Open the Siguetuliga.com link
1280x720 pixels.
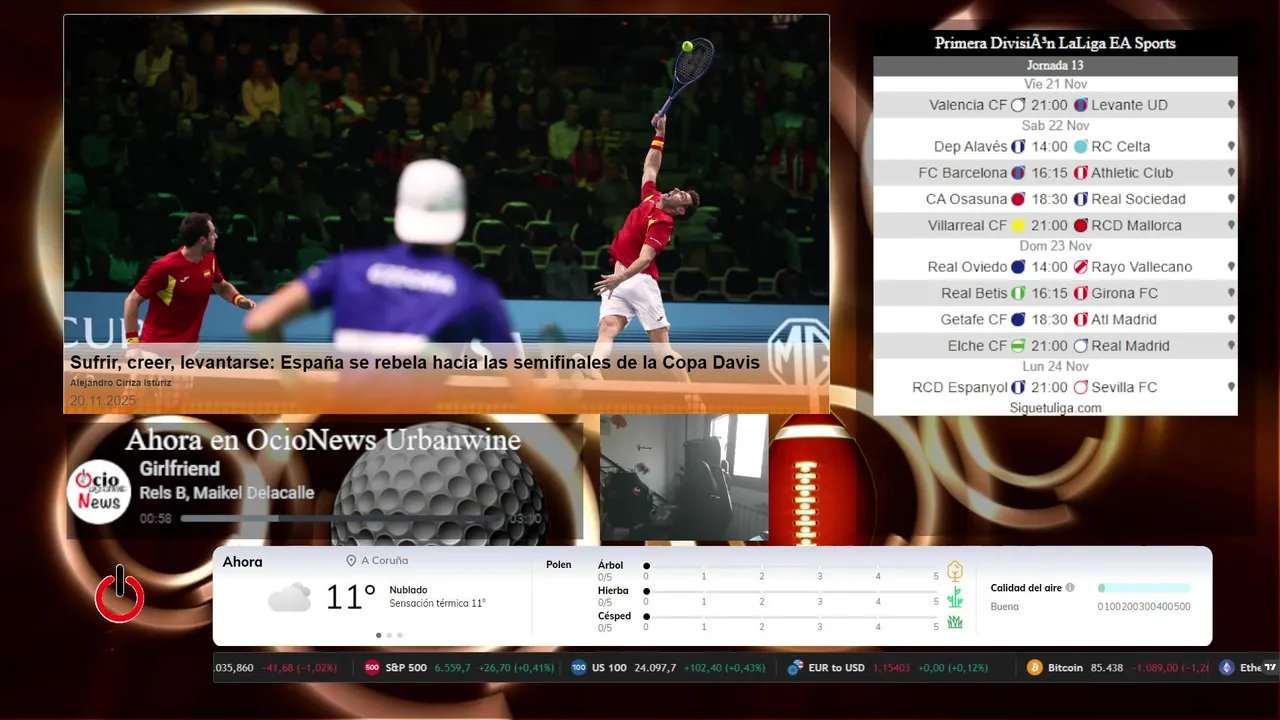pos(1055,408)
